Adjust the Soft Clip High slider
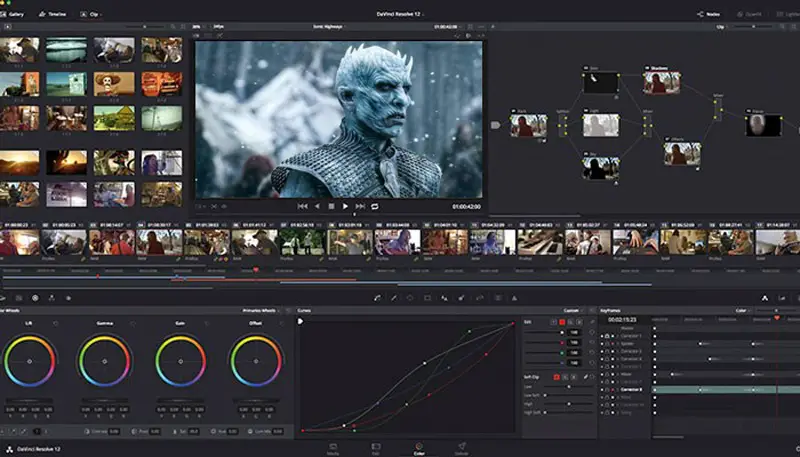Image resolution: width=800 pixels, height=457 pixels. (x=568, y=403)
